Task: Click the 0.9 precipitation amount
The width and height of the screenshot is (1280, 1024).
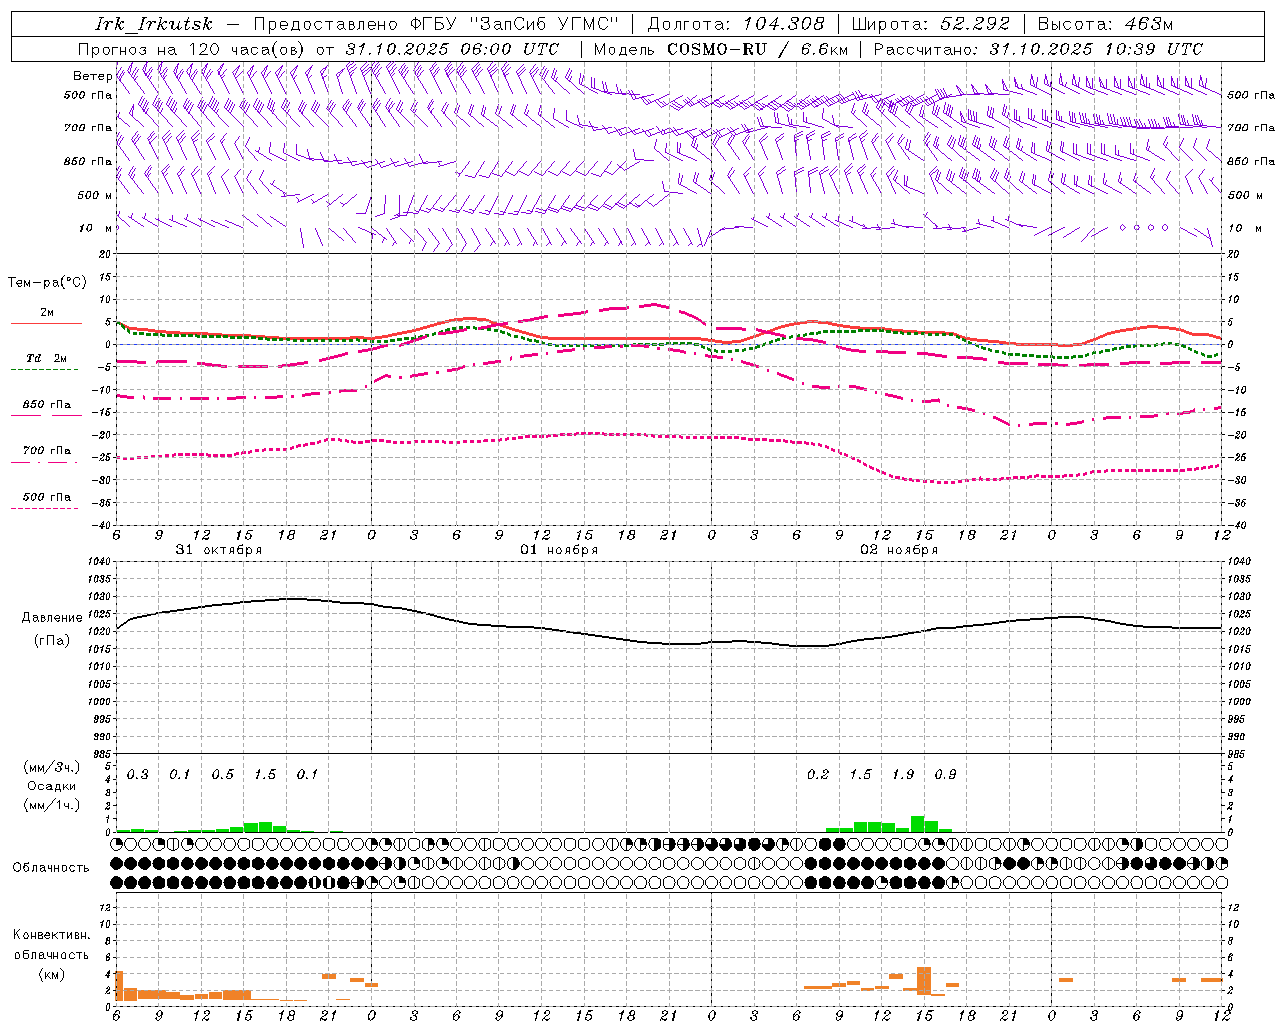Action: 945,775
